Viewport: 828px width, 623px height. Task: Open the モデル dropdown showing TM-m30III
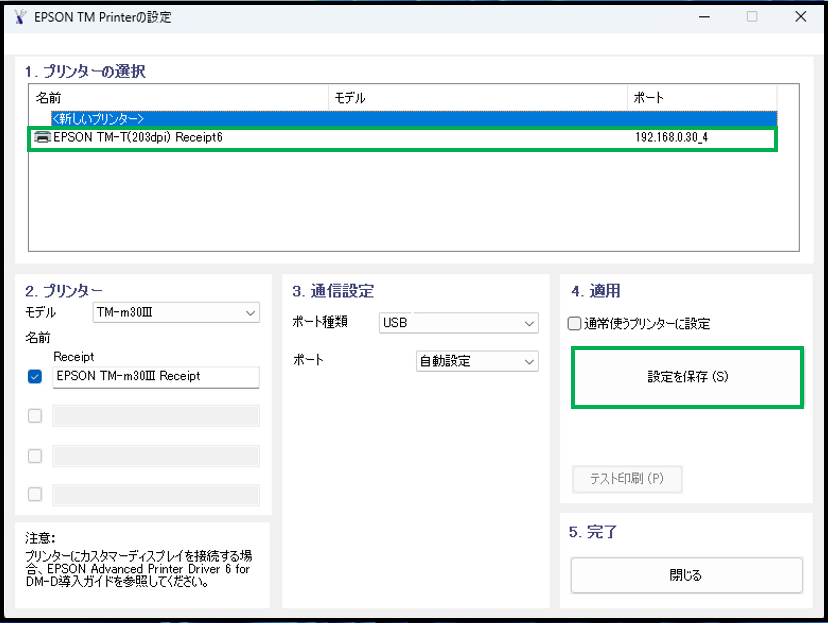pos(176,313)
